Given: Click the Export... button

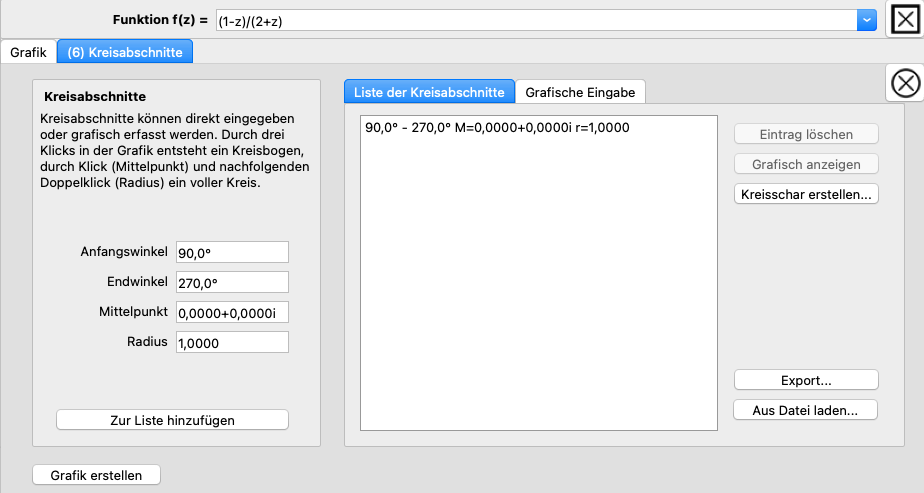Looking at the screenshot, I should coord(806,380).
